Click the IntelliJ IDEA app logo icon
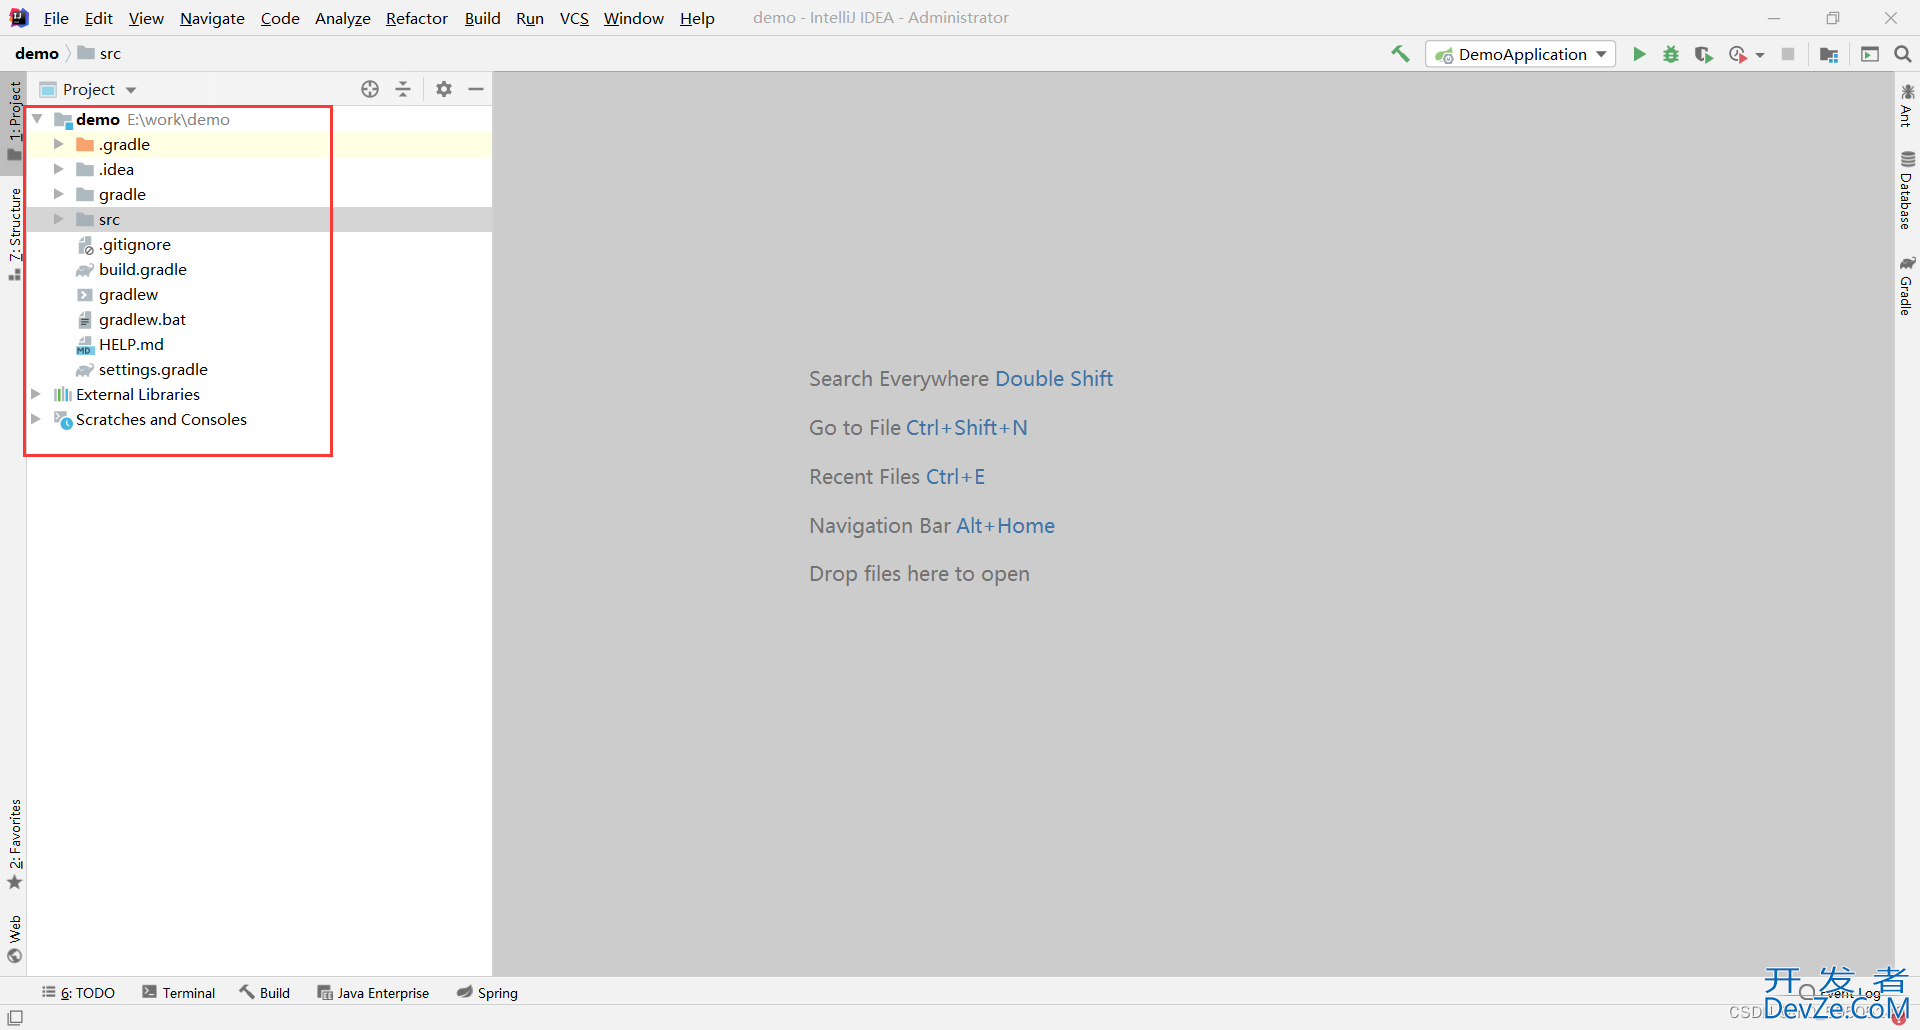1920x1030 pixels. (19, 18)
